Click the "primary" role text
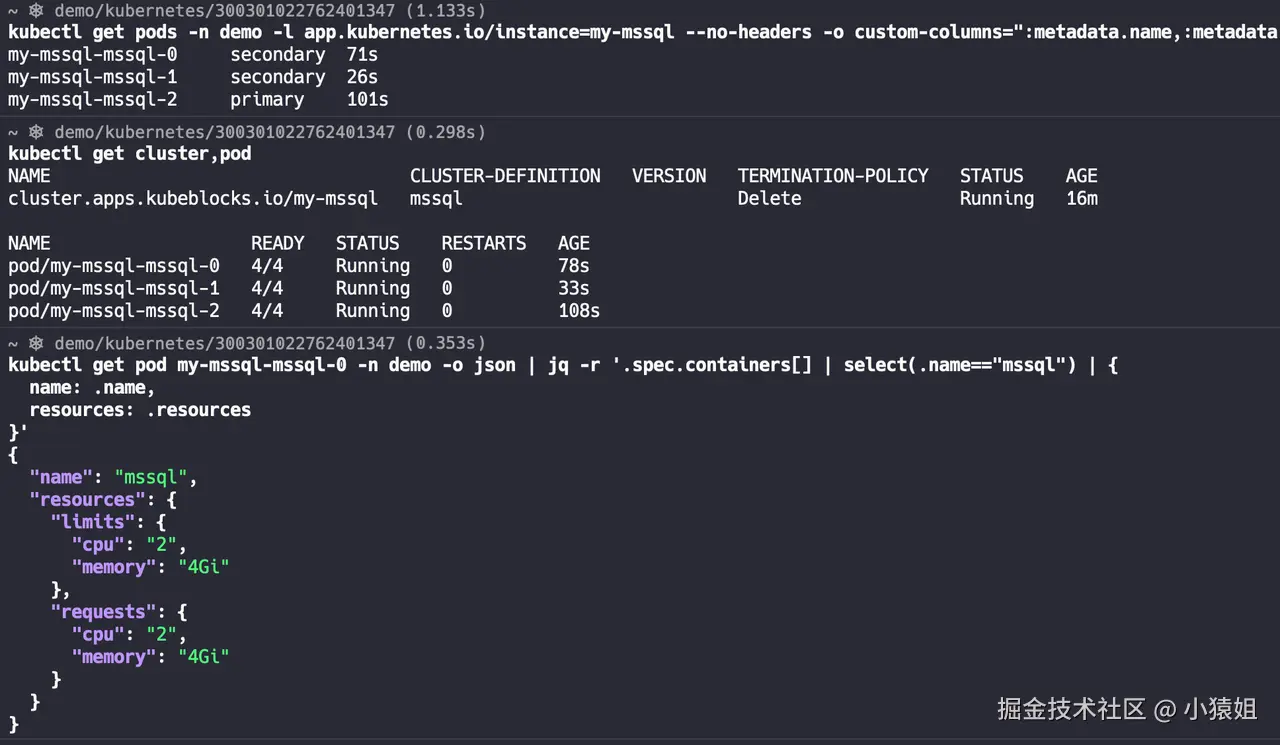The width and height of the screenshot is (1280, 745). click(267, 100)
